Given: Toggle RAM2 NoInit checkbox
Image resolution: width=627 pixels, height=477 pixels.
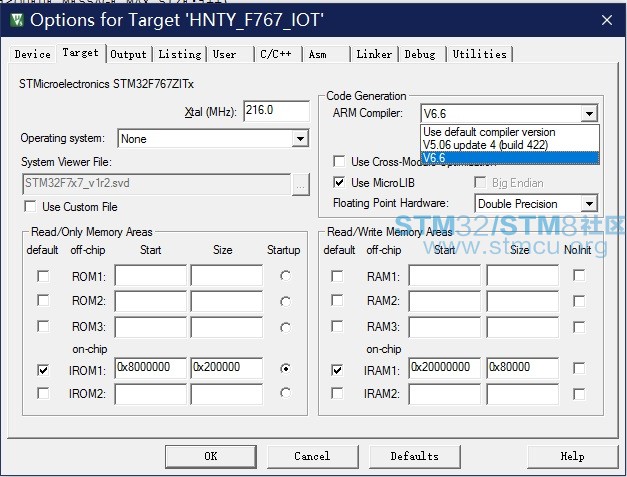Looking at the screenshot, I should (579, 301).
